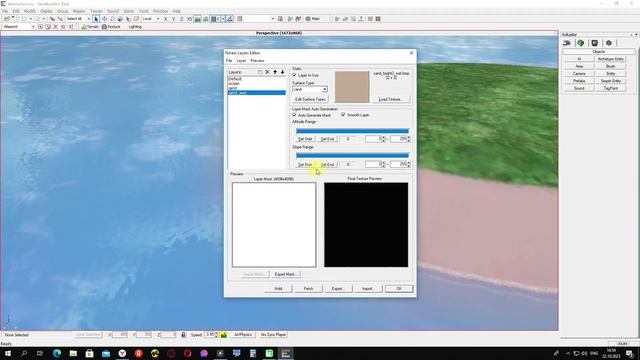
Task: Click the Layer Mask preview thumbnail
Action: click(x=274, y=225)
